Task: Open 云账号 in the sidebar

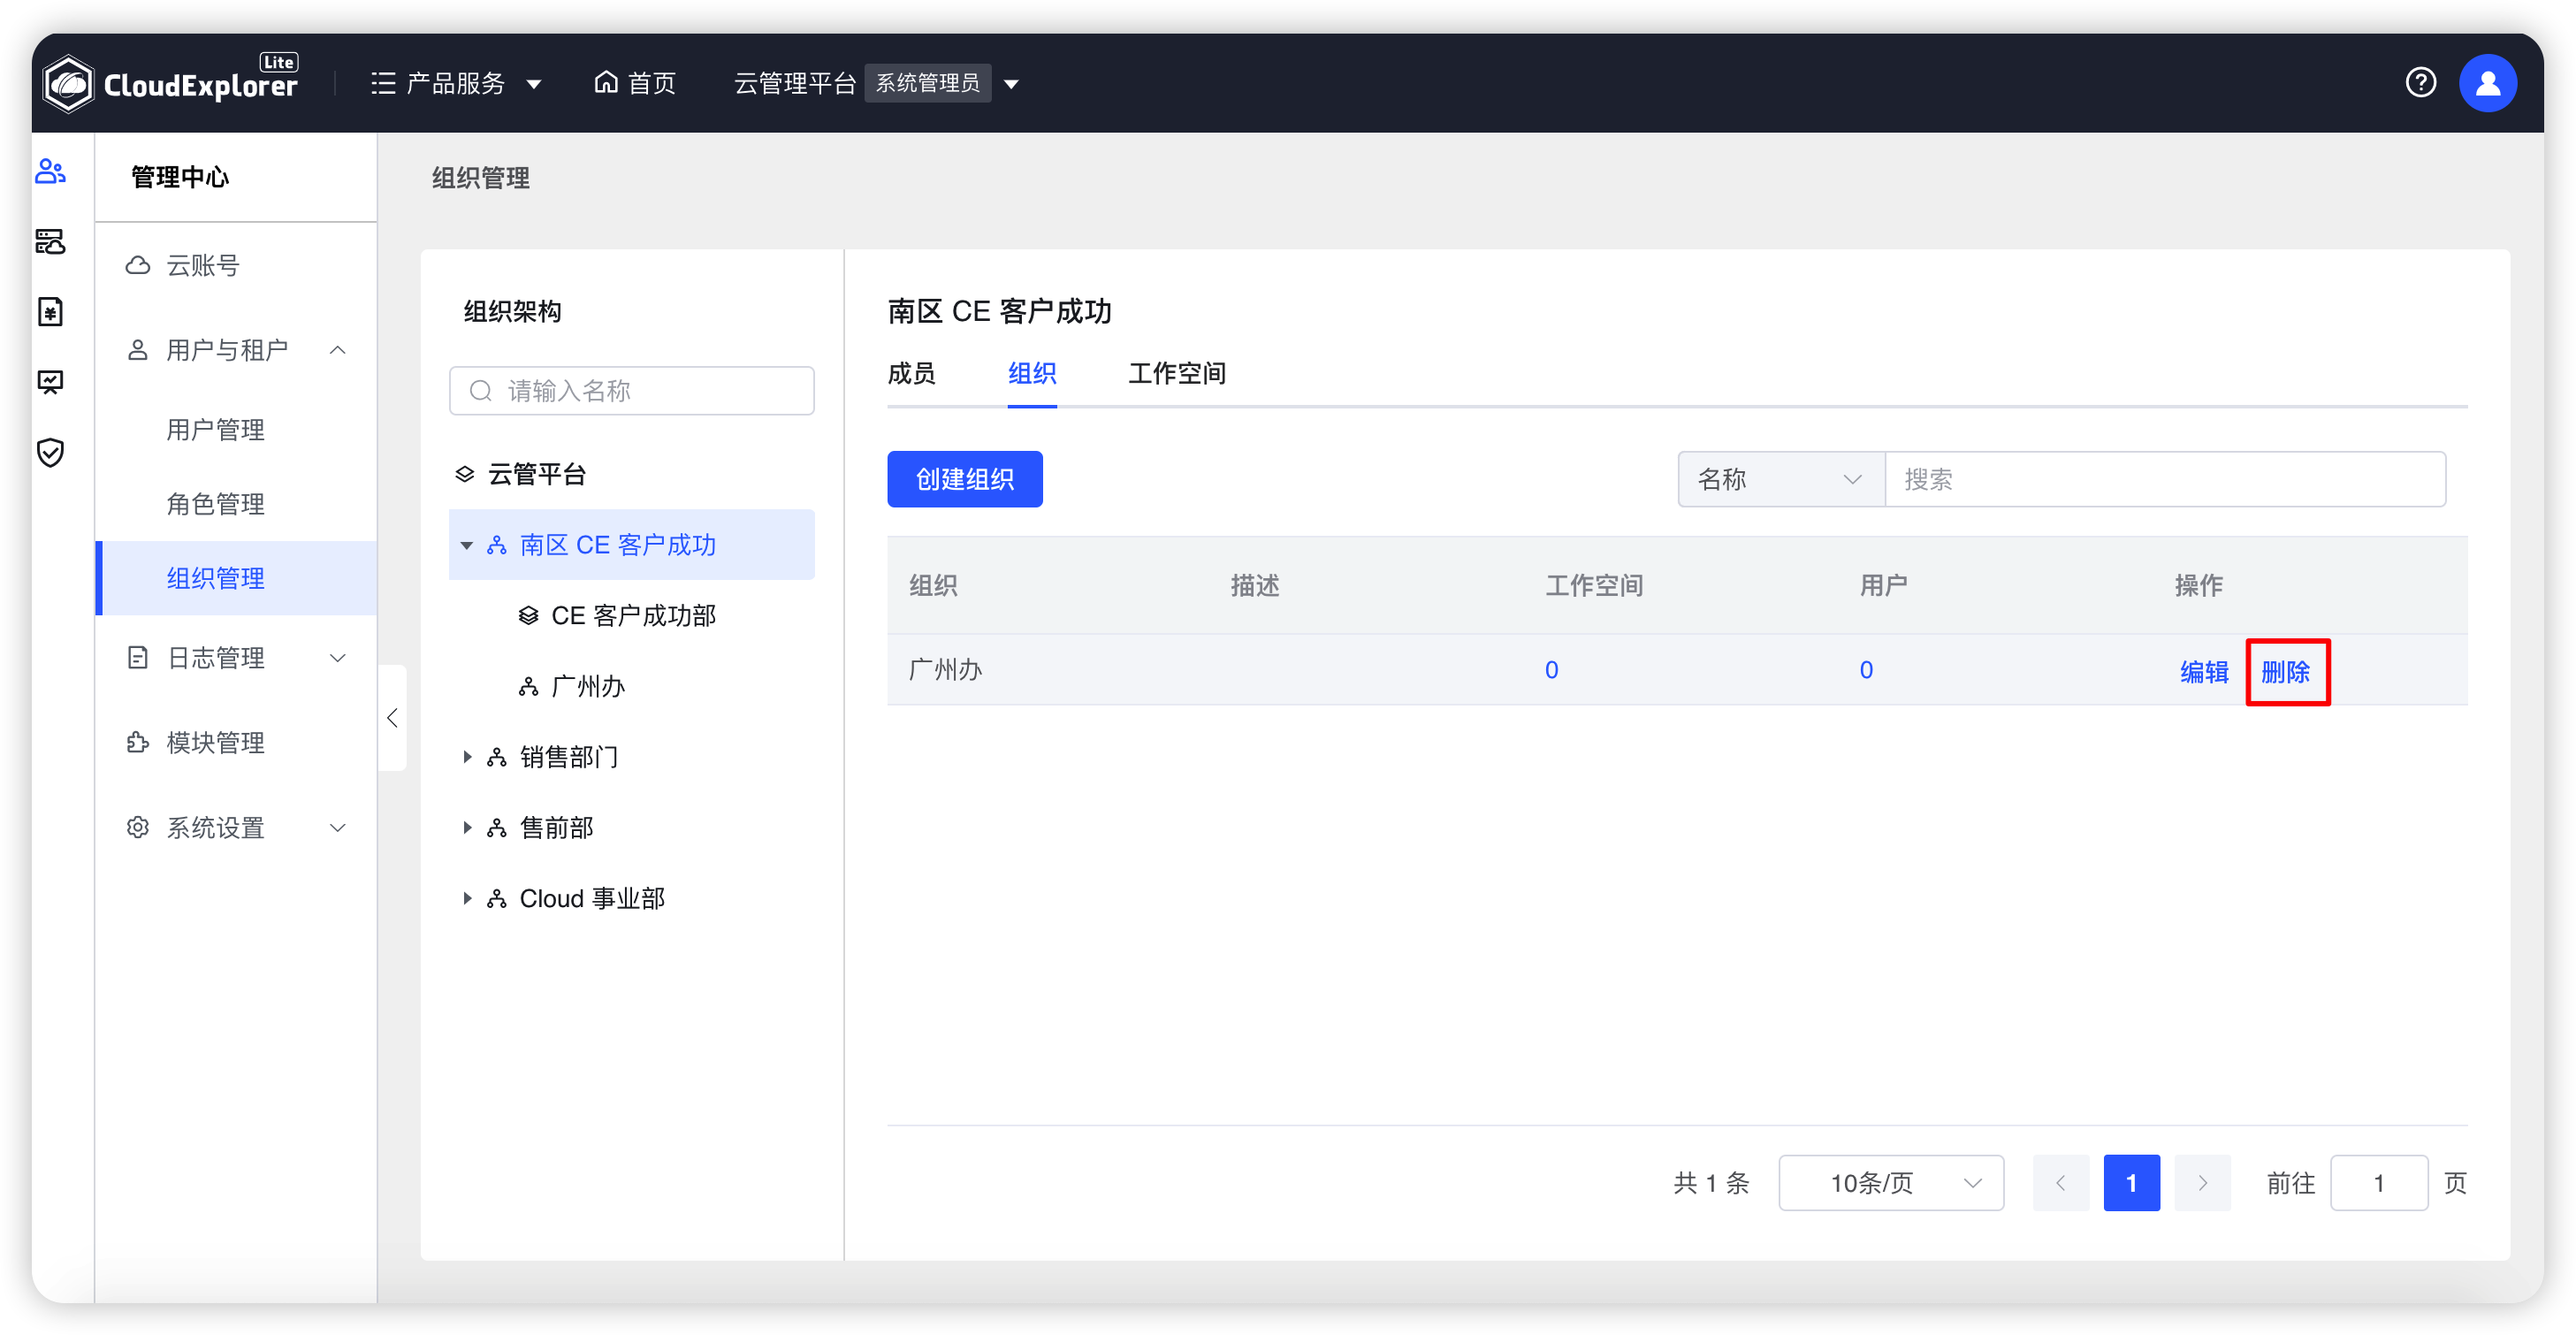Action: (x=203, y=266)
